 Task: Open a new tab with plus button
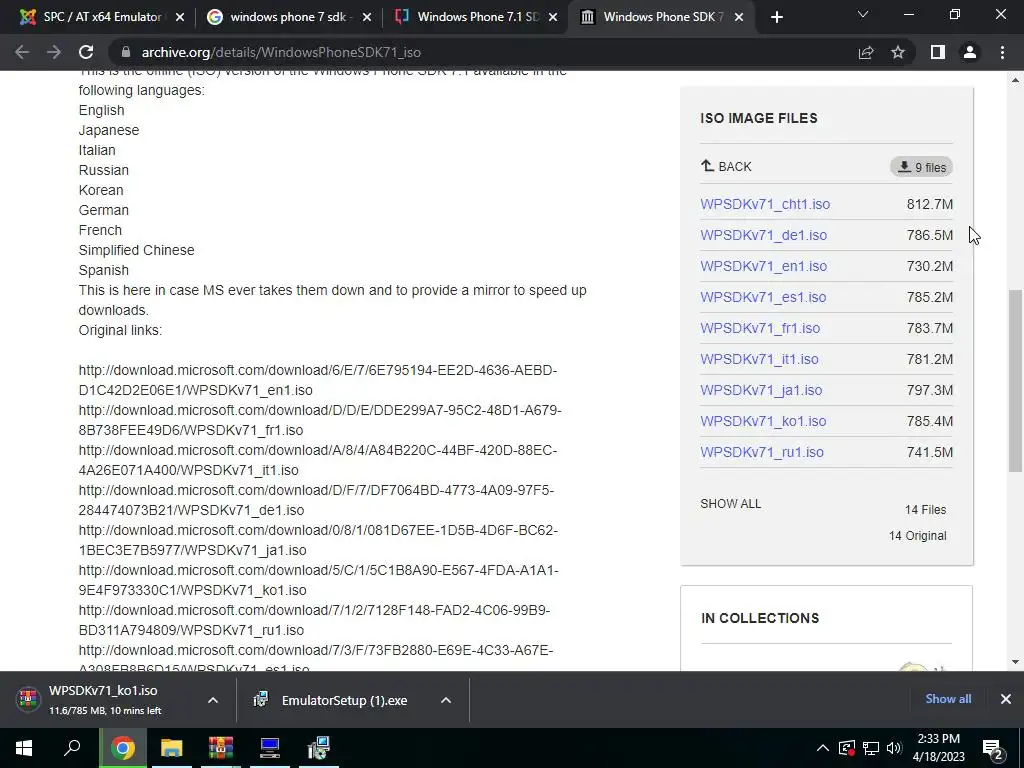[776, 18]
